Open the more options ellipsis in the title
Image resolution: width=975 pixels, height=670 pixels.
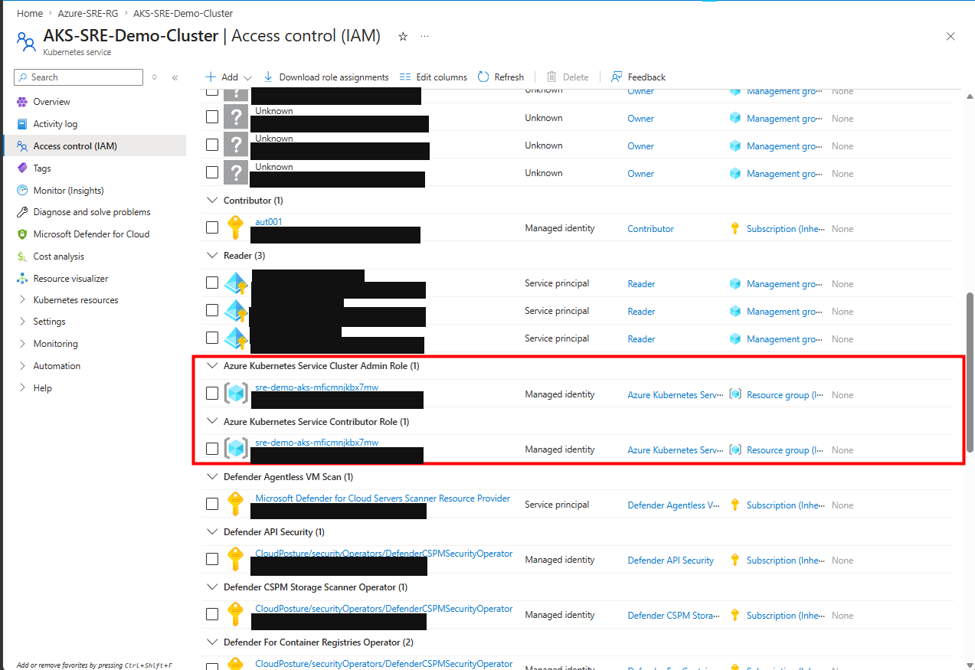[425, 37]
